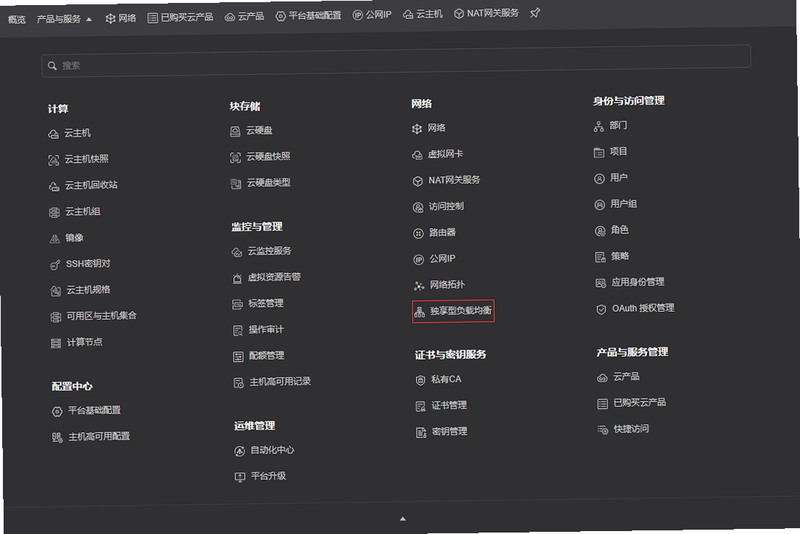Image resolution: width=800 pixels, height=534 pixels.
Task: Click the 云硬盘快照 icon
Action: pos(235,158)
